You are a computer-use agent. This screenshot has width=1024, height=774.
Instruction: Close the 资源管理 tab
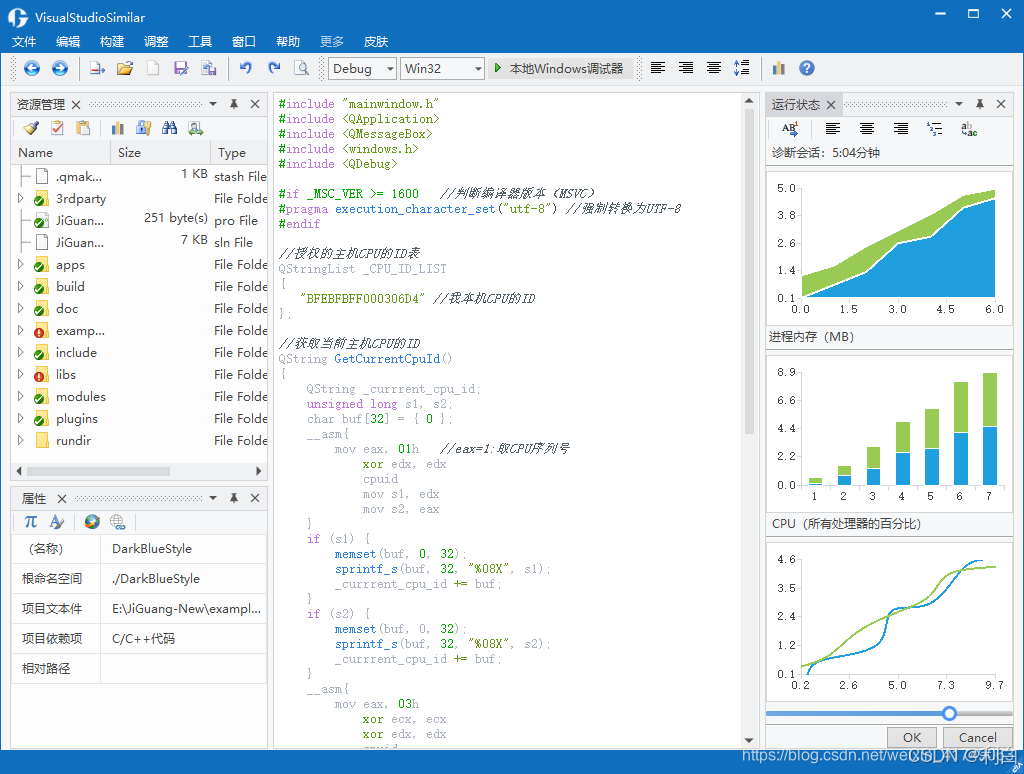click(x=76, y=105)
